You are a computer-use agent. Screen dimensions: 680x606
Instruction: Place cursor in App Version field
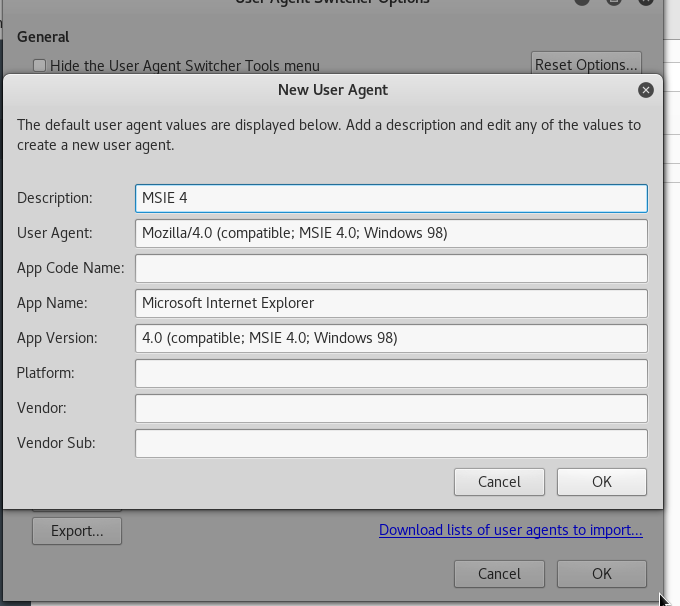391,338
